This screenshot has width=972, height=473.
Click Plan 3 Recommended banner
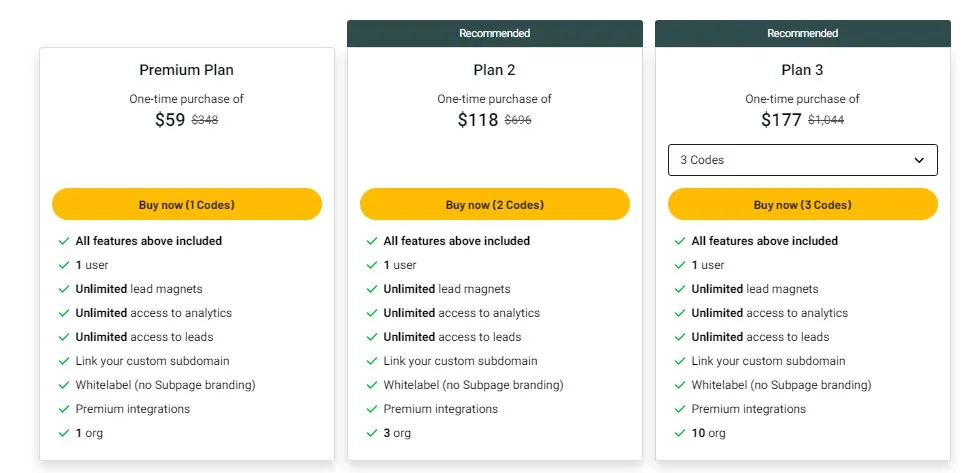tap(802, 33)
